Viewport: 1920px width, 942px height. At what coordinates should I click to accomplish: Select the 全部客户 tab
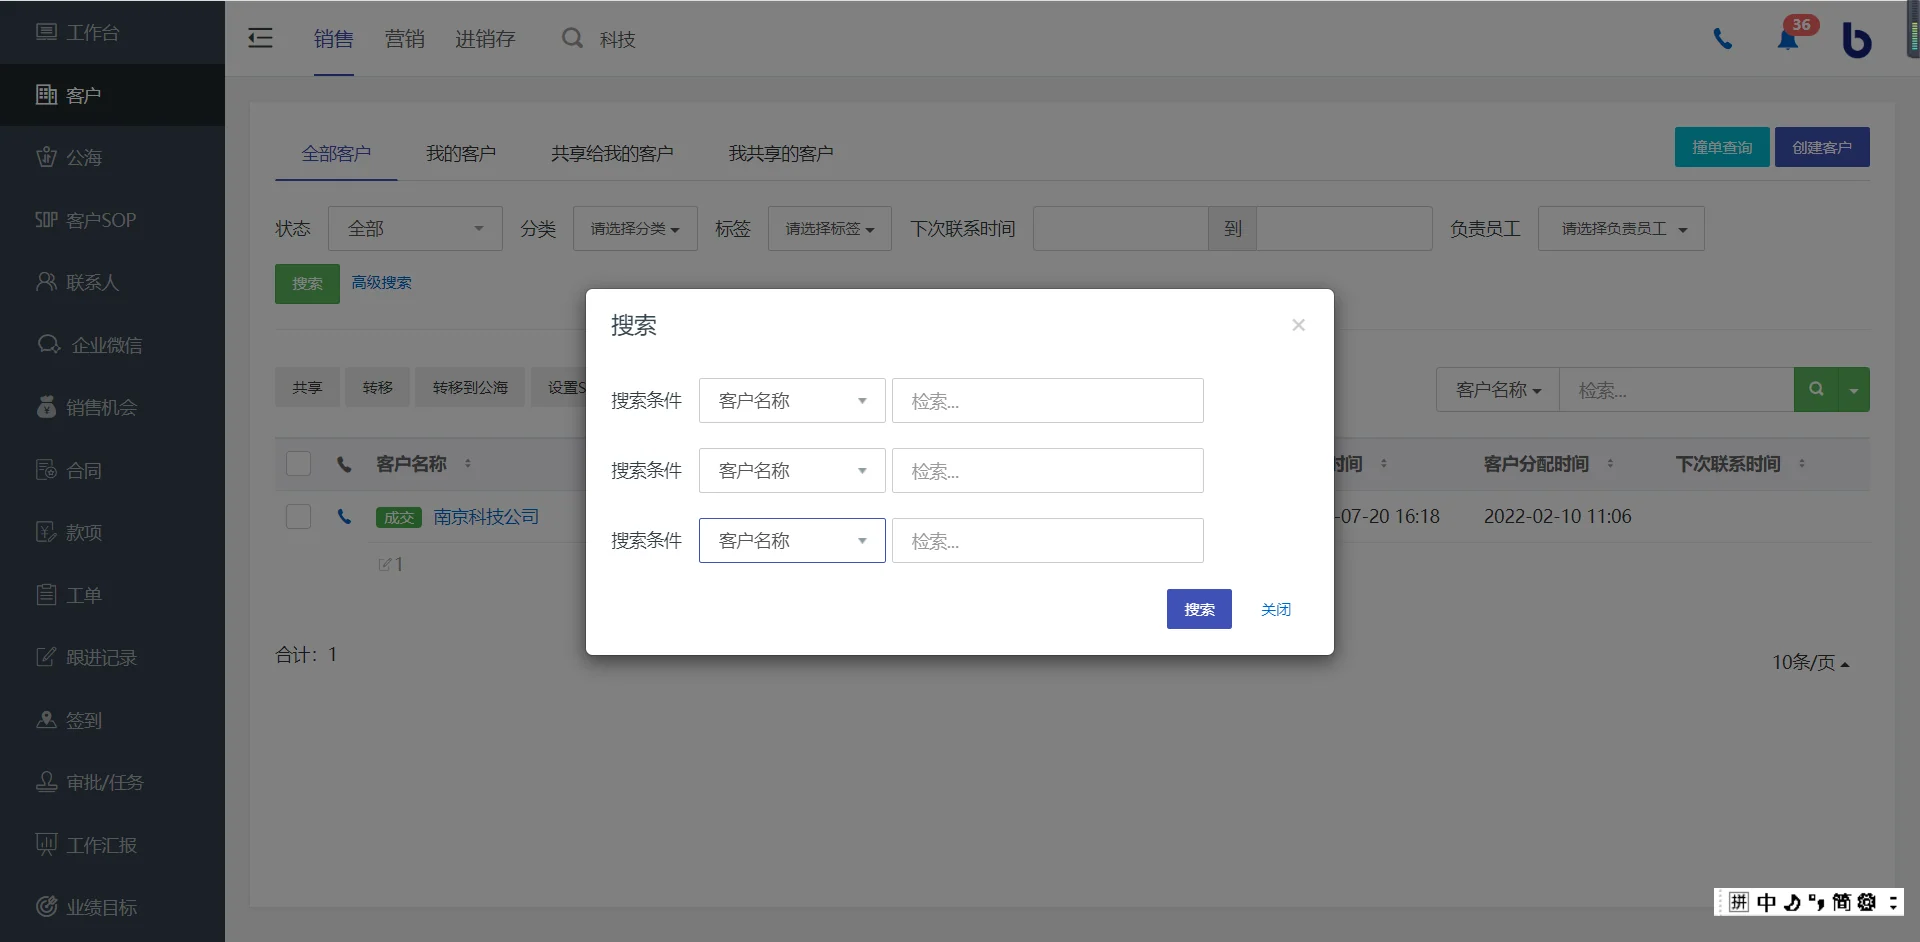(336, 154)
